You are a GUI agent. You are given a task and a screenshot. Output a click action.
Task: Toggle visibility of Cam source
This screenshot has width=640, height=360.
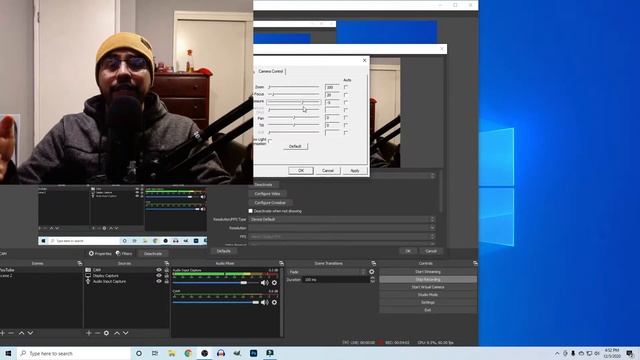click(159, 270)
